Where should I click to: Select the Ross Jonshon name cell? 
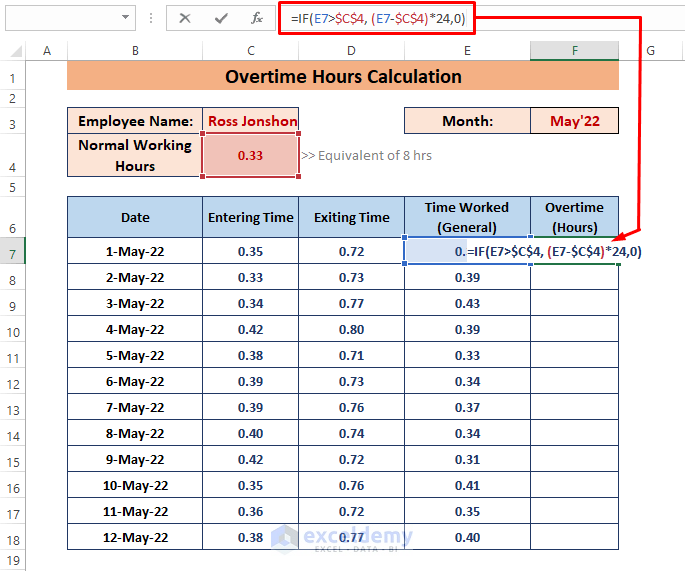click(251, 121)
